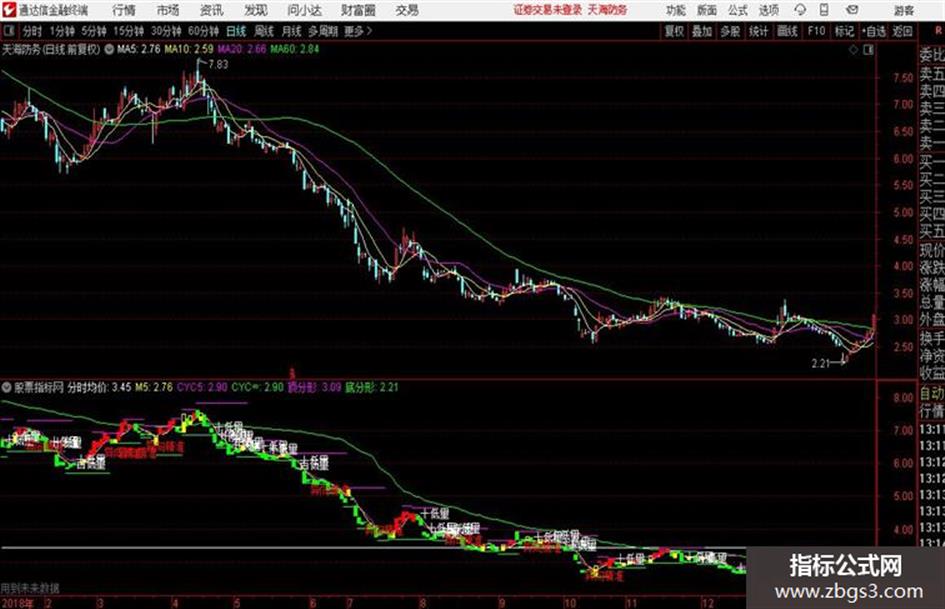This screenshot has width=945, height=609.
Task: Click the 7.00 tick on main price axis
Action: (x=903, y=104)
